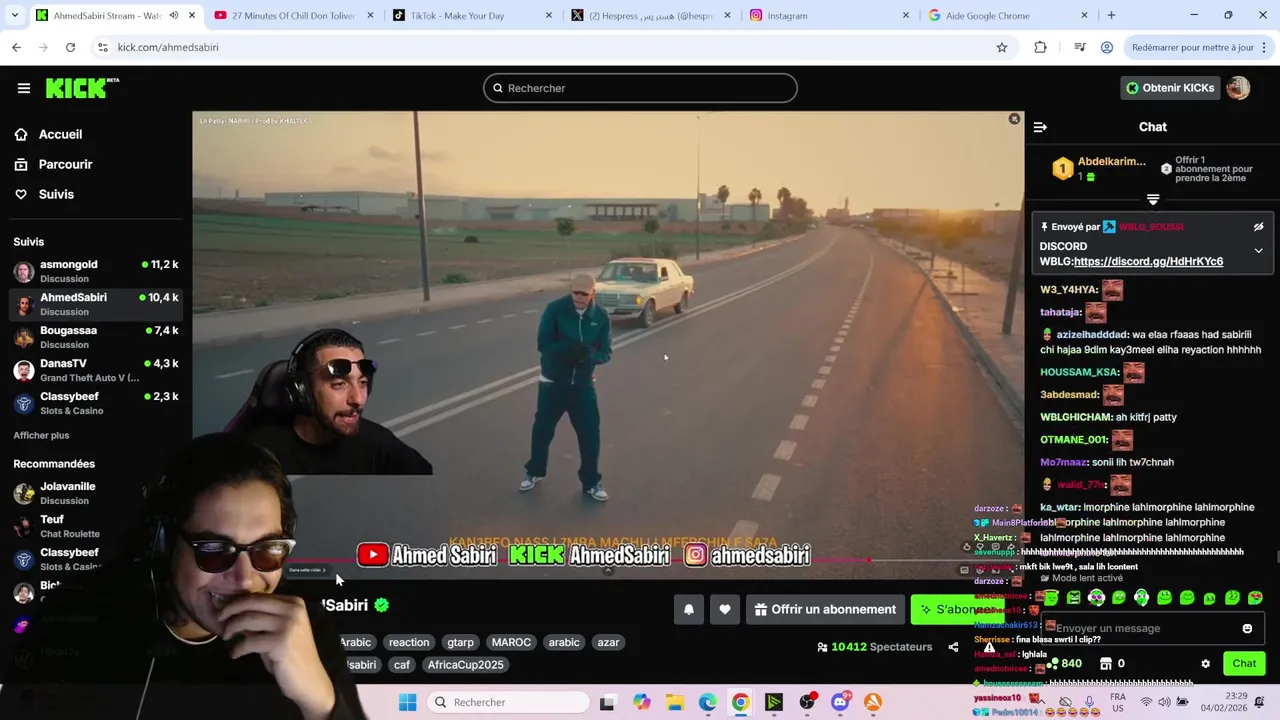The width and height of the screenshot is (1280, 720).
Task: Open chat settings gear icon
Action: pos(1205,663)
